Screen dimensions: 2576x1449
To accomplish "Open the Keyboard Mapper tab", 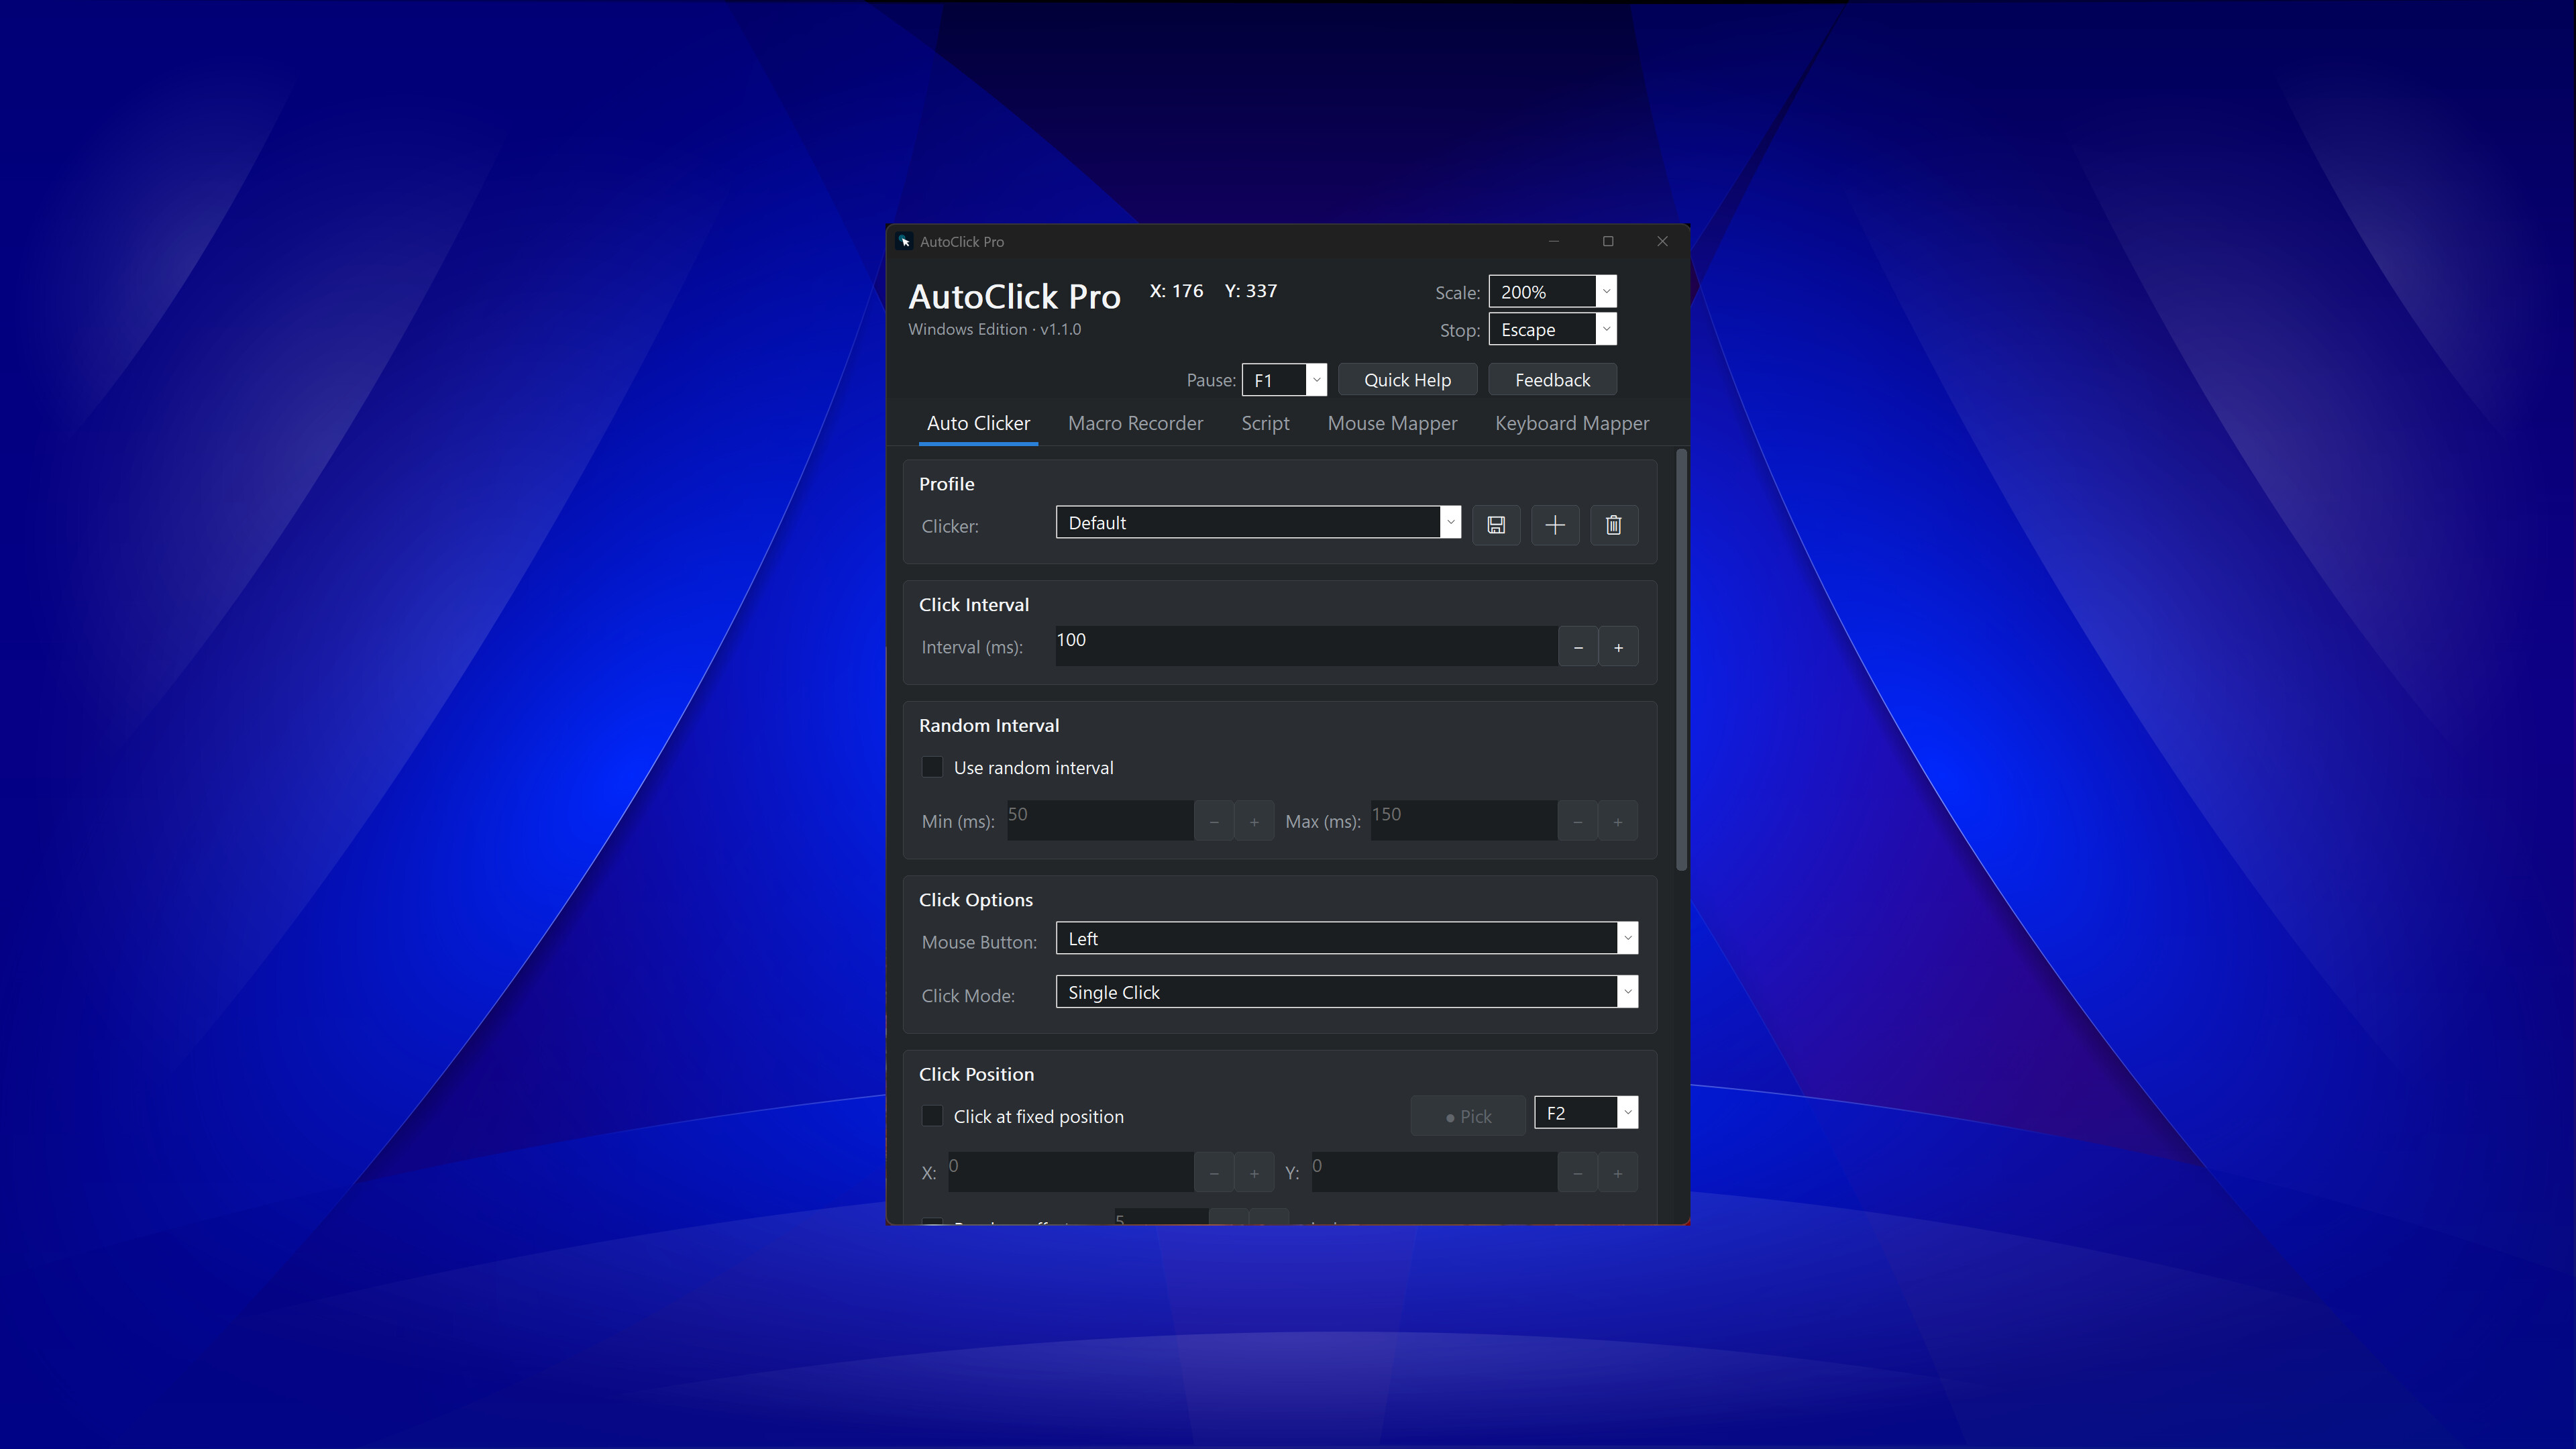I will coord(1572,423).
